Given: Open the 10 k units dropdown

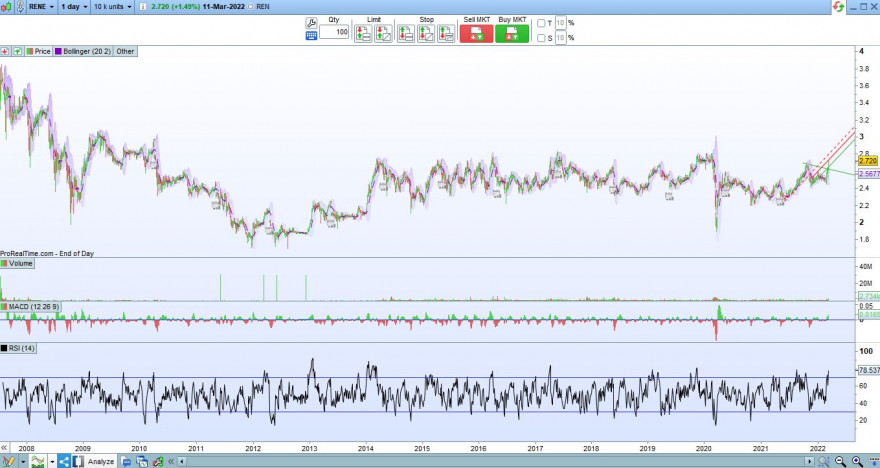Looking at the screenshot, I should (113, 7).
